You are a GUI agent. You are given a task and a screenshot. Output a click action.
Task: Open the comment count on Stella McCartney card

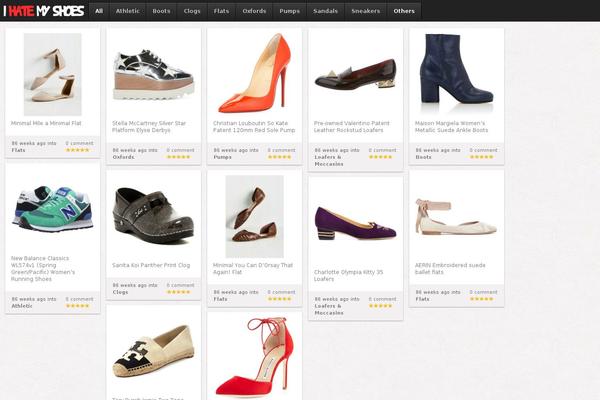[180, 150]
